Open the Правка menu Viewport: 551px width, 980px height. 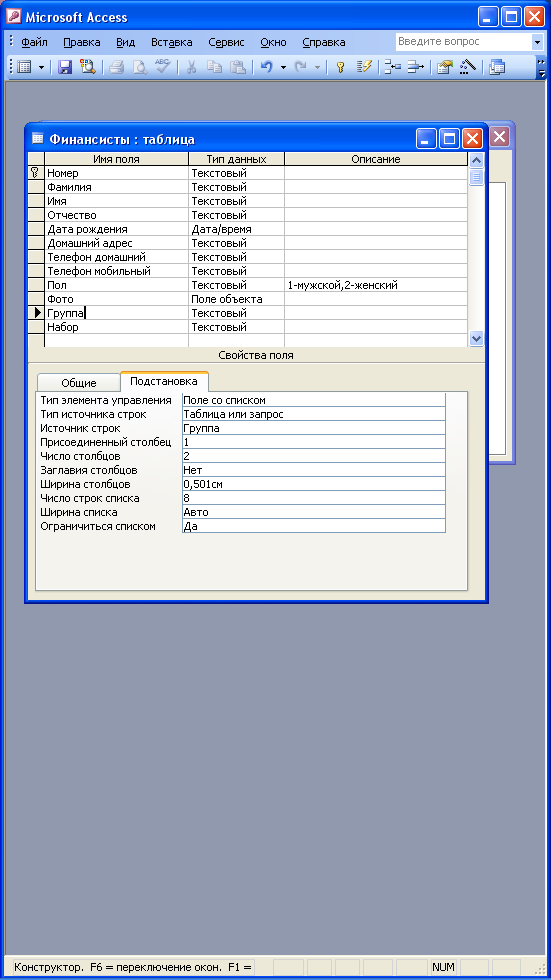pyautogui.click(x=82, y=42)
